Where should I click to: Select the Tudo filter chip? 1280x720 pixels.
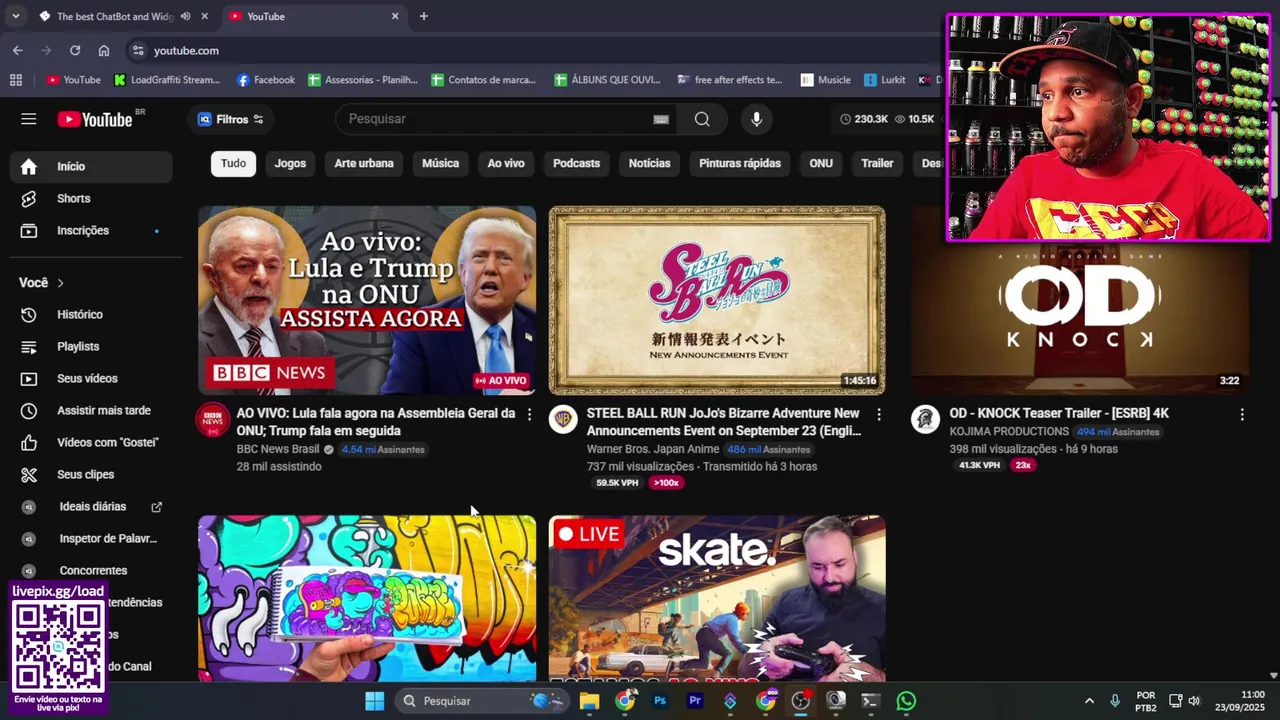pyautogui.click(x=233, y=163)
